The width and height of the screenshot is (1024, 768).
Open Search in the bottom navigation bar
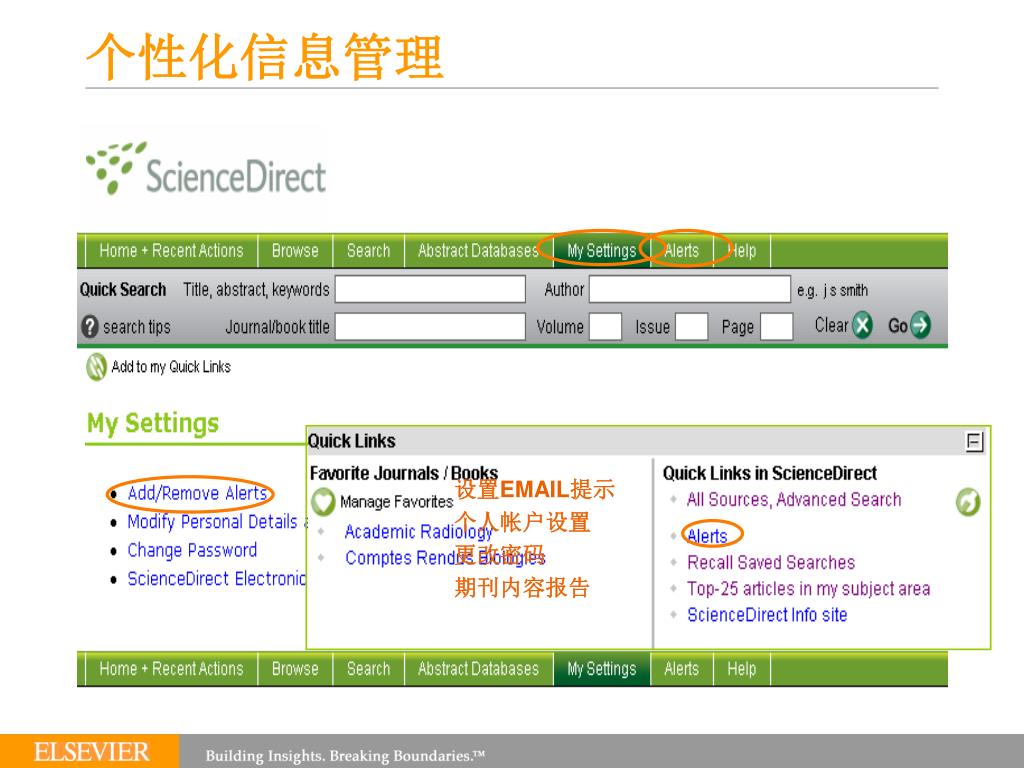pos(368,669)
